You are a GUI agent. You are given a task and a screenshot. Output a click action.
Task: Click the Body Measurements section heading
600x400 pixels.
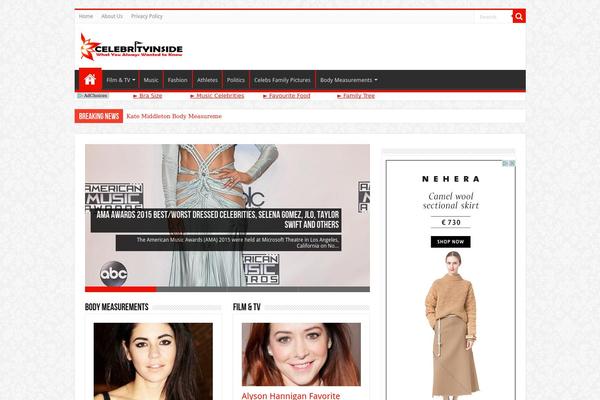coord(117,307)
